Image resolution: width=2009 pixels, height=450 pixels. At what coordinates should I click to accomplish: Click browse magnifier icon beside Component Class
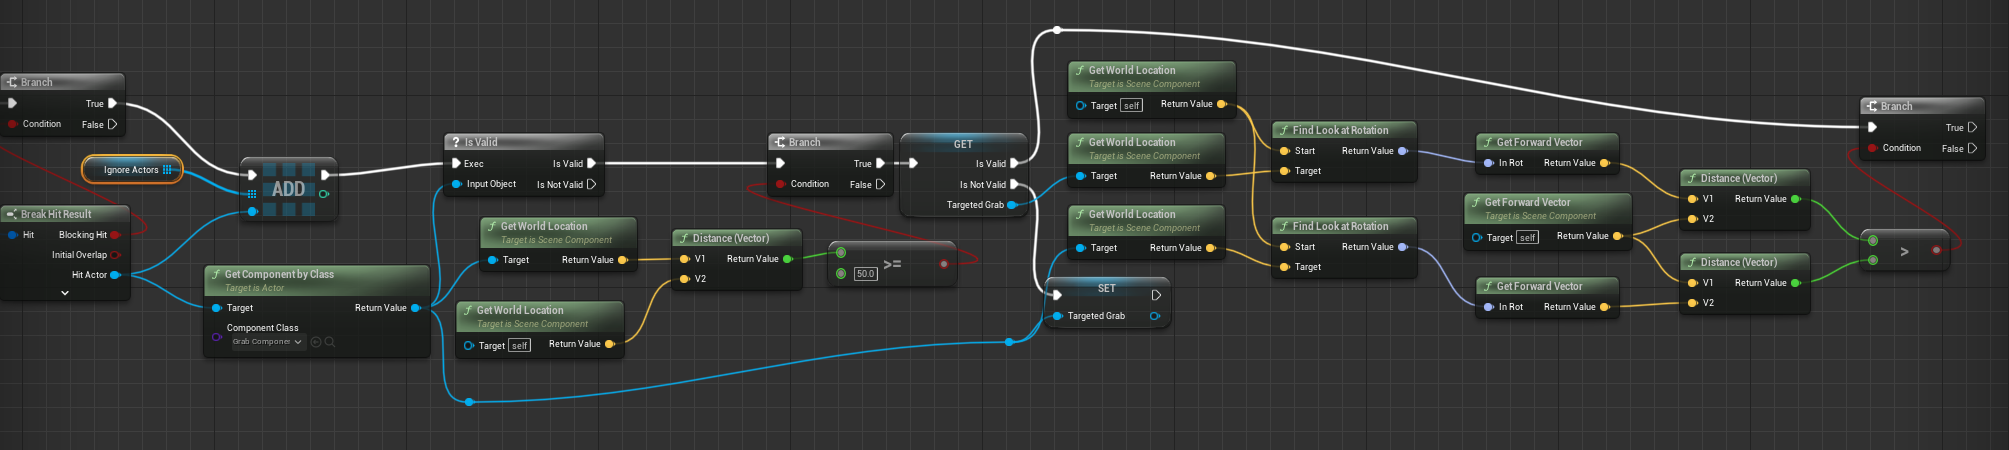point(330,342)
